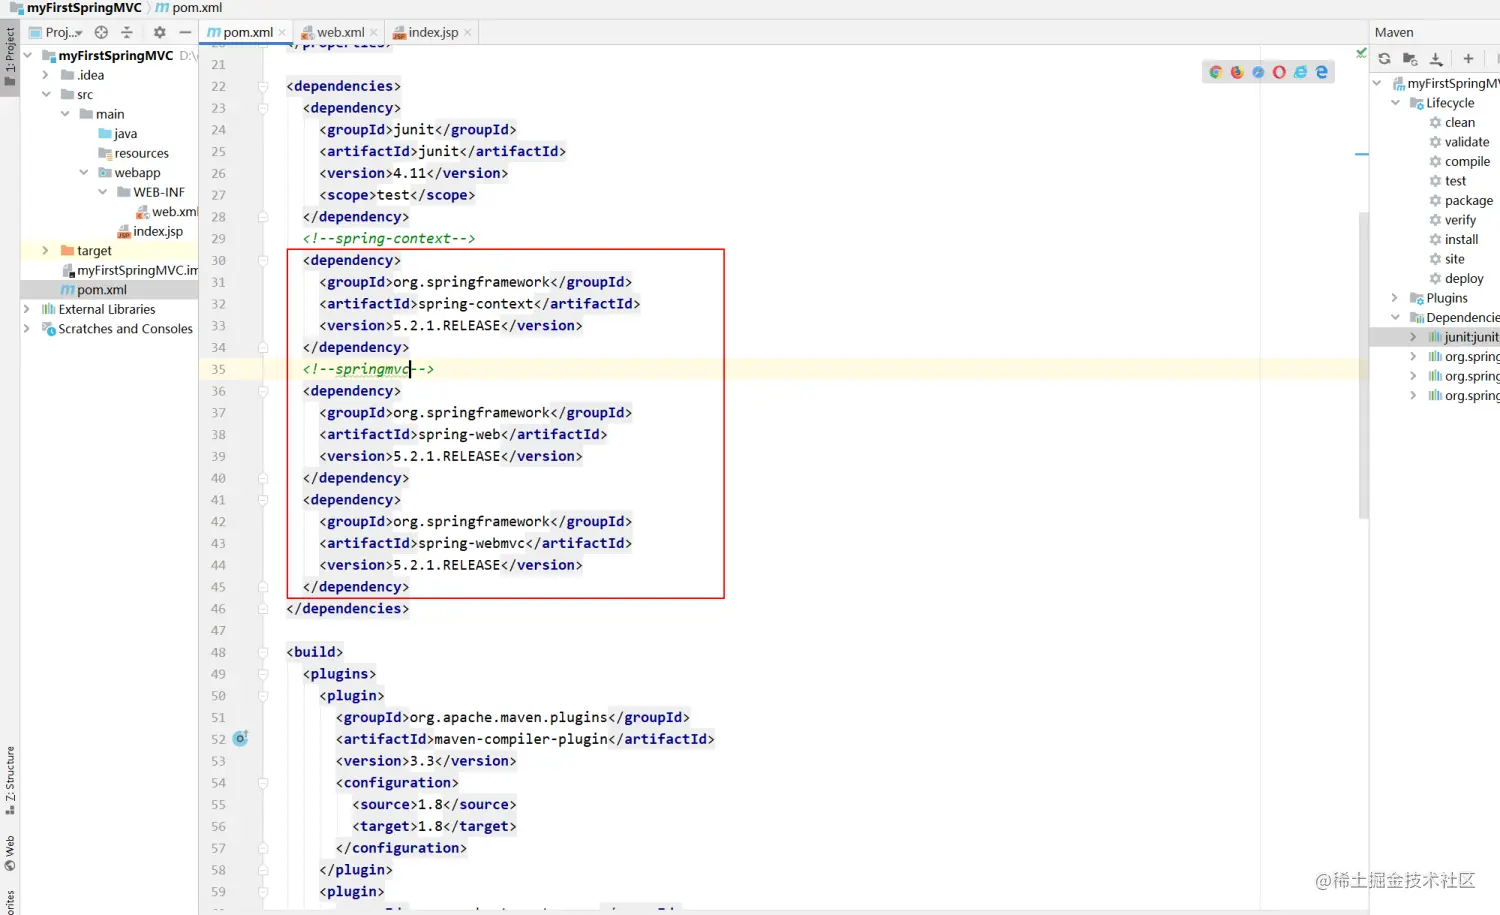Expand junit:junit dependency in Maven
Viewport: 1500px width, 915px height.
pyautogui.click(x=1413, y=337)
